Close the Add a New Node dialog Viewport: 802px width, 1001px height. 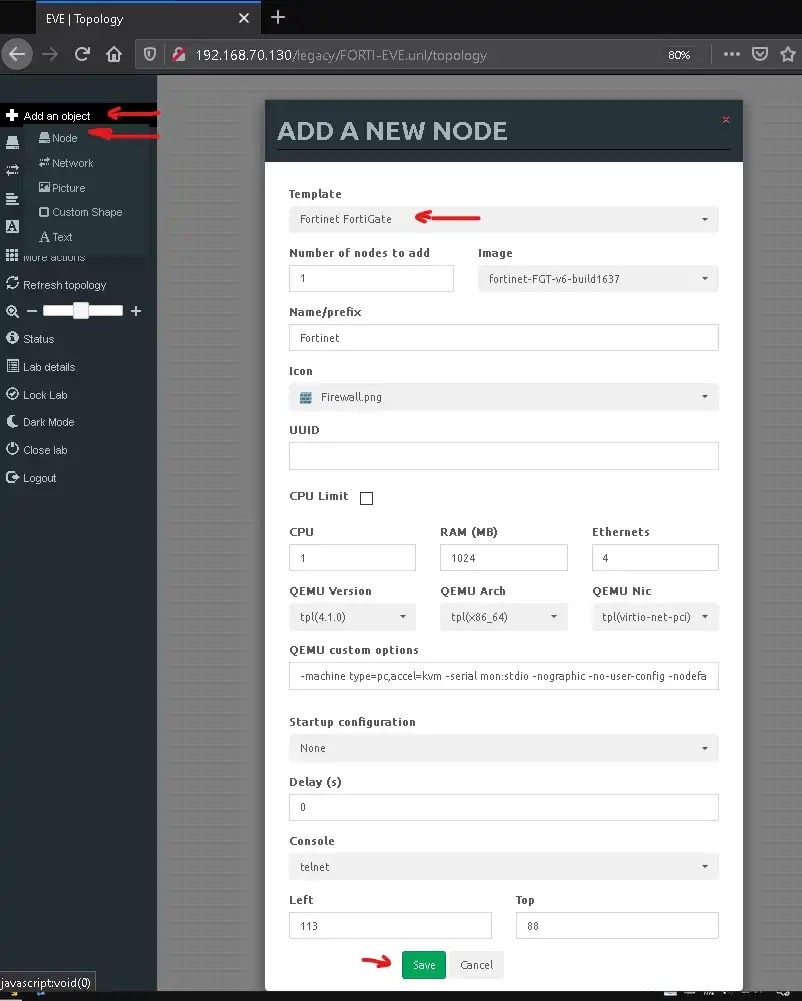pos(726,119)
